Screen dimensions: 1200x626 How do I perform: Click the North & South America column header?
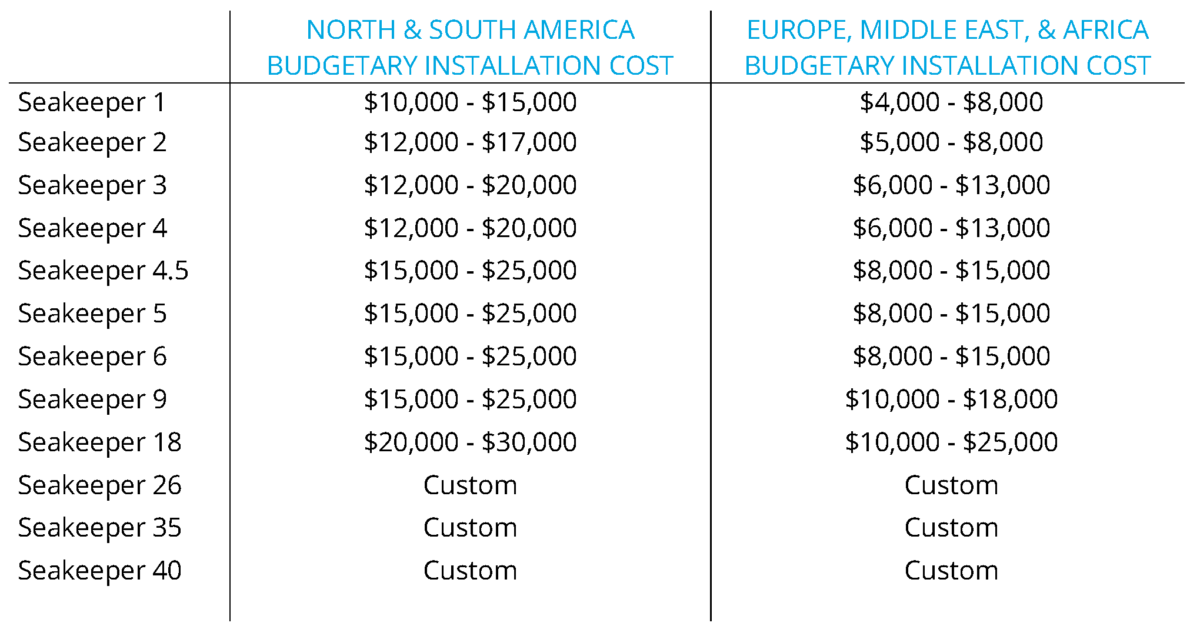point(470,47)
